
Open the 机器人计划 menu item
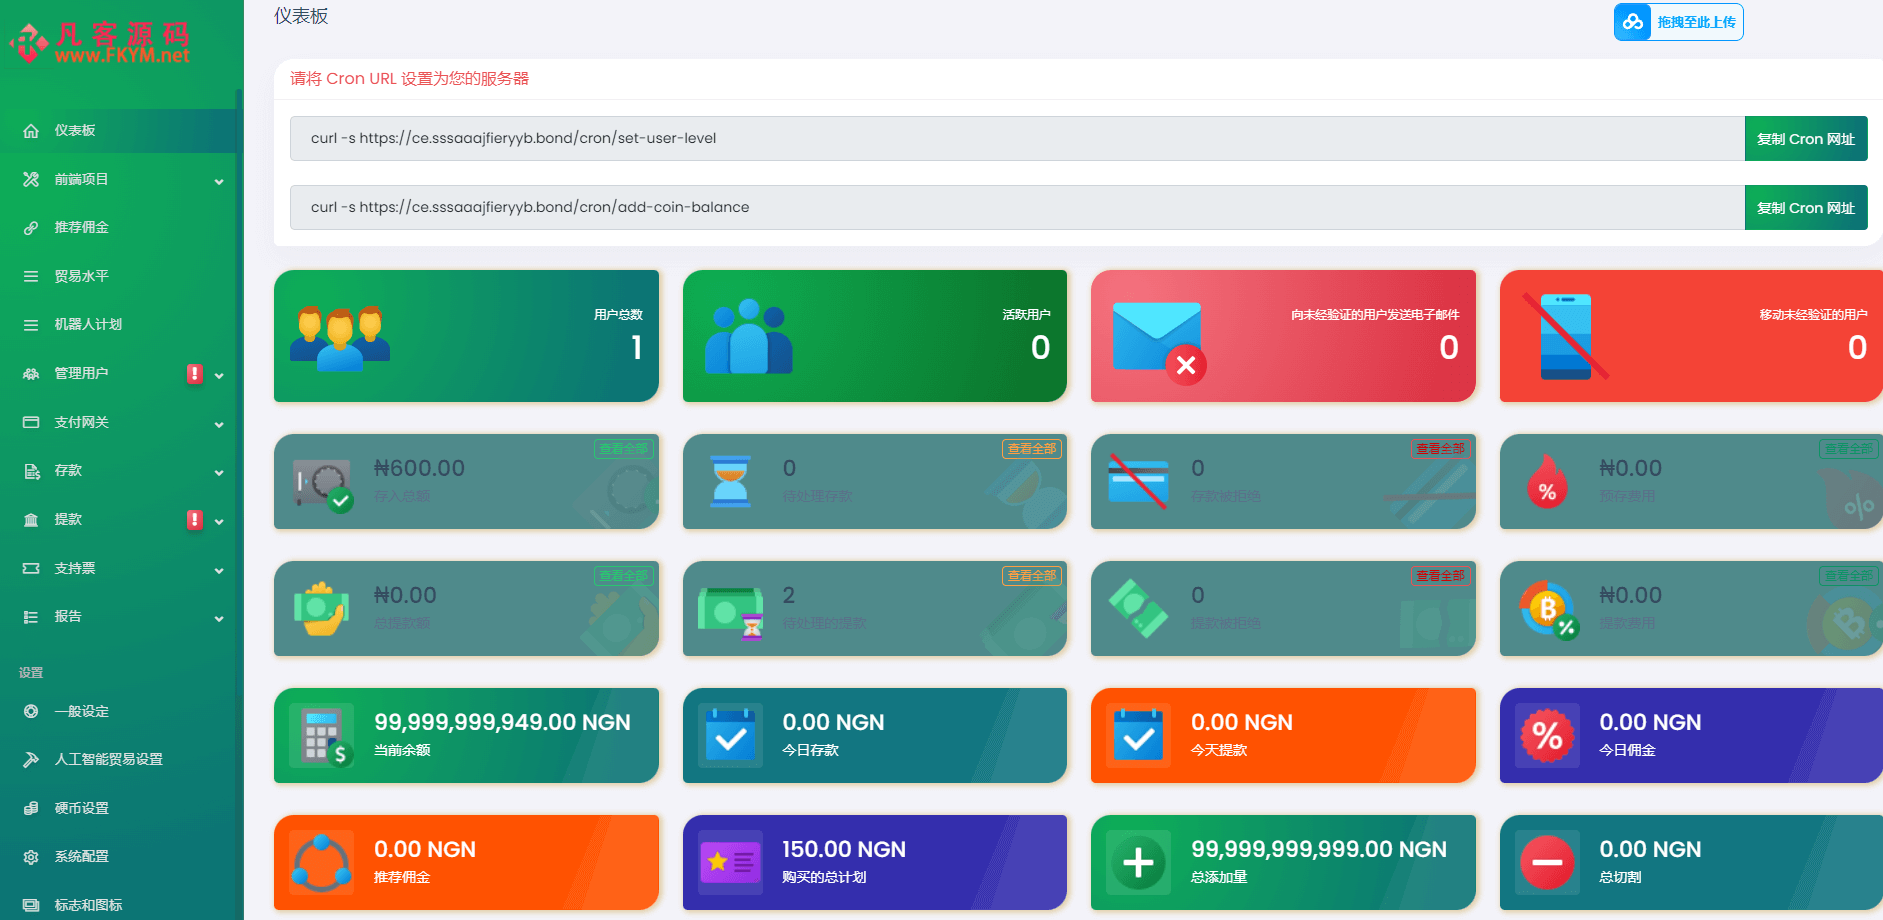click(x=88, y=325)
